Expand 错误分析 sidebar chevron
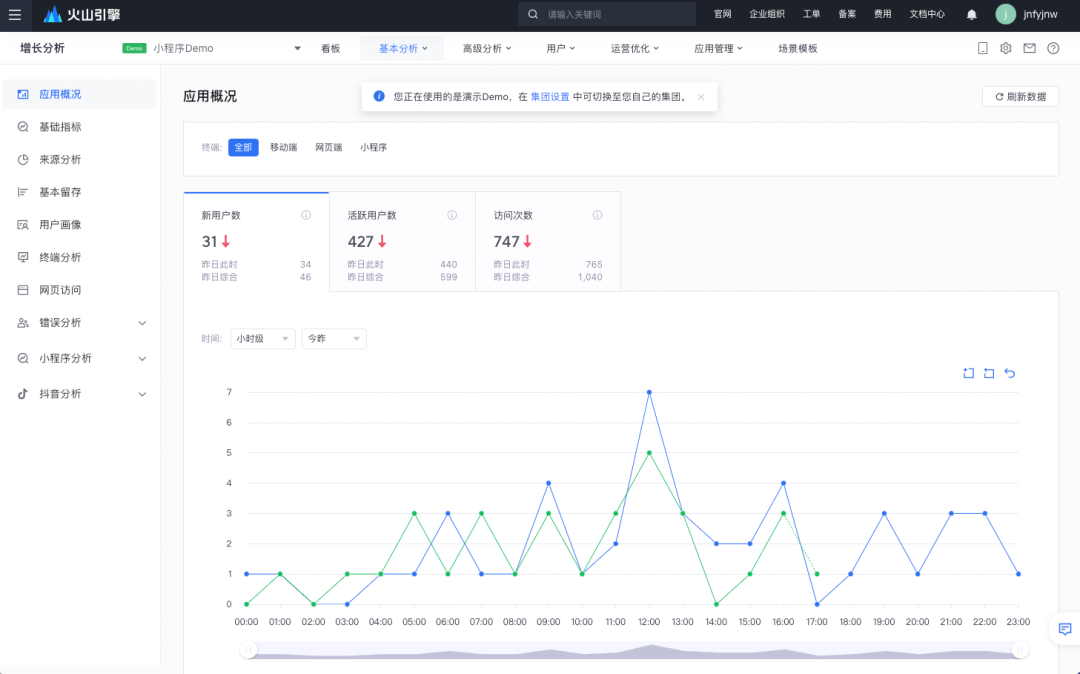Image resolution: width=1080 pixels, height=674 pixels. (x=142, y=323)
